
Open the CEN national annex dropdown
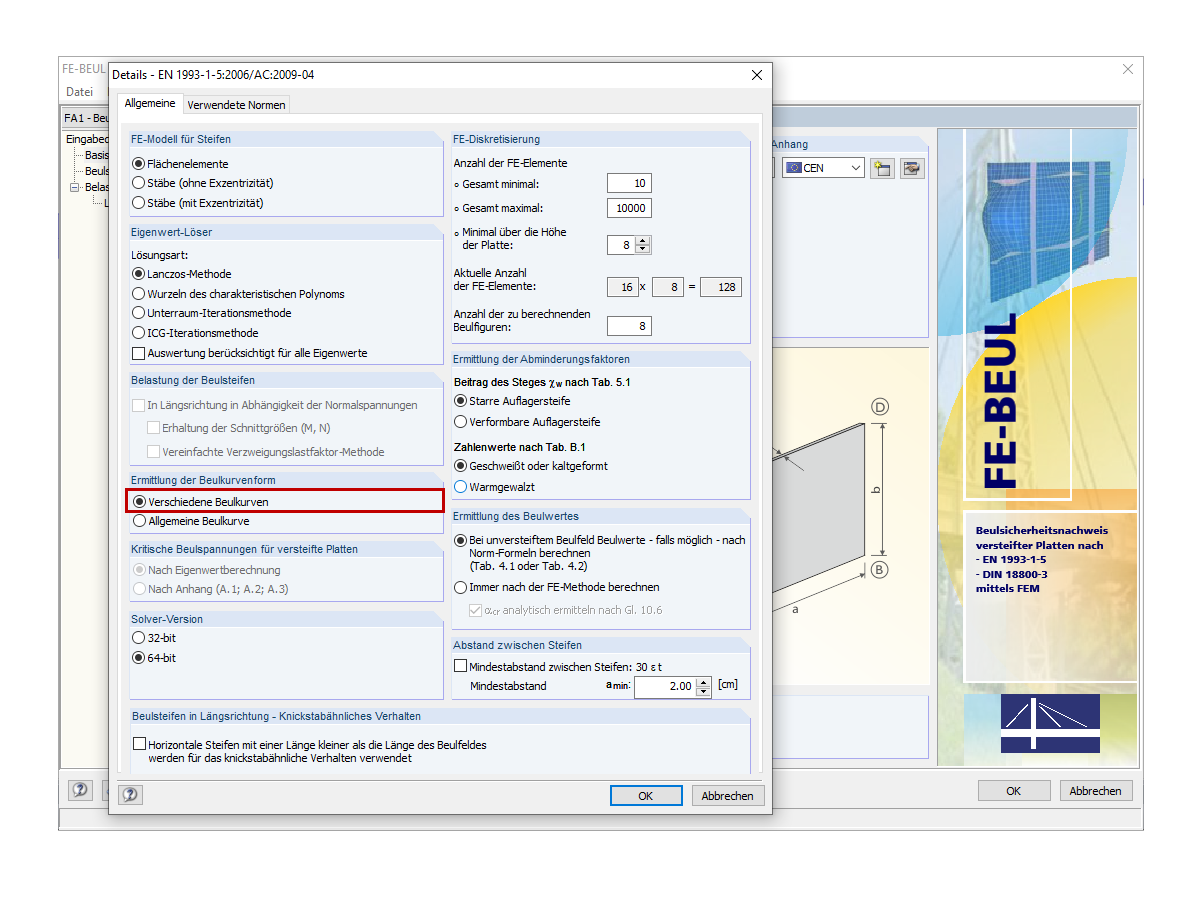[856, 168]
